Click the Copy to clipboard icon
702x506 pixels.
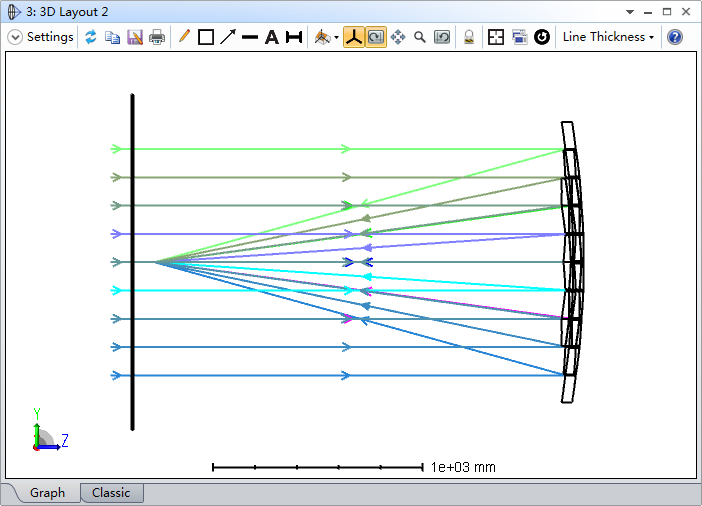tap(113, 37)
